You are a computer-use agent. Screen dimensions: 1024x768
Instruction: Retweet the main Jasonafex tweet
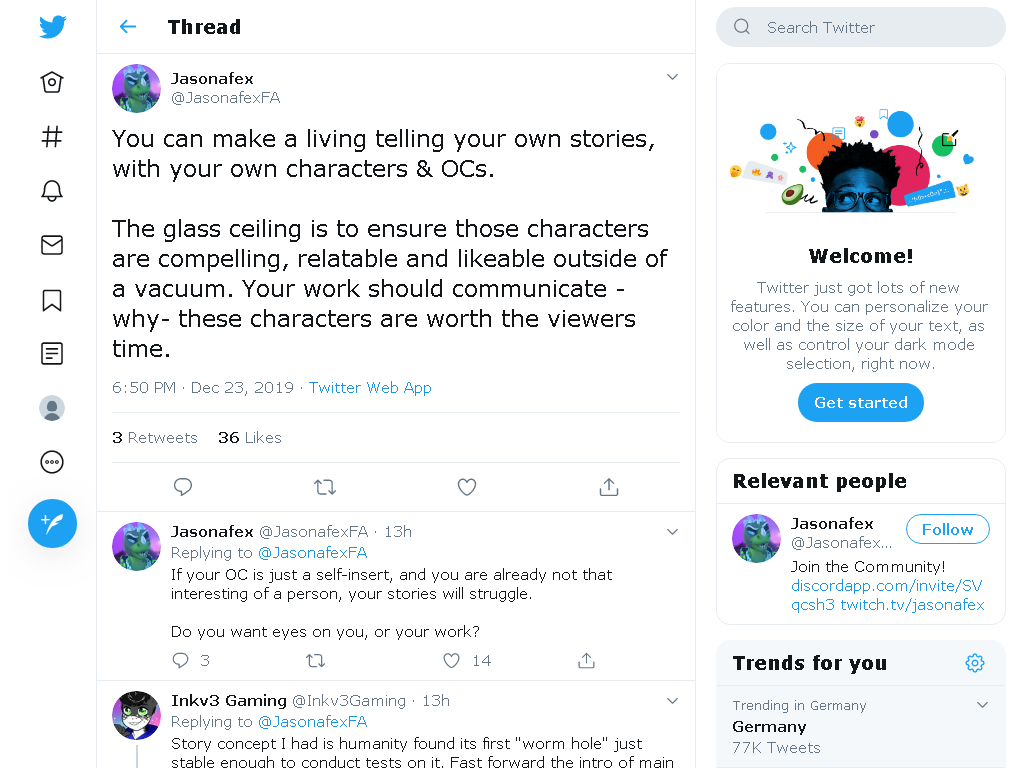325,487
